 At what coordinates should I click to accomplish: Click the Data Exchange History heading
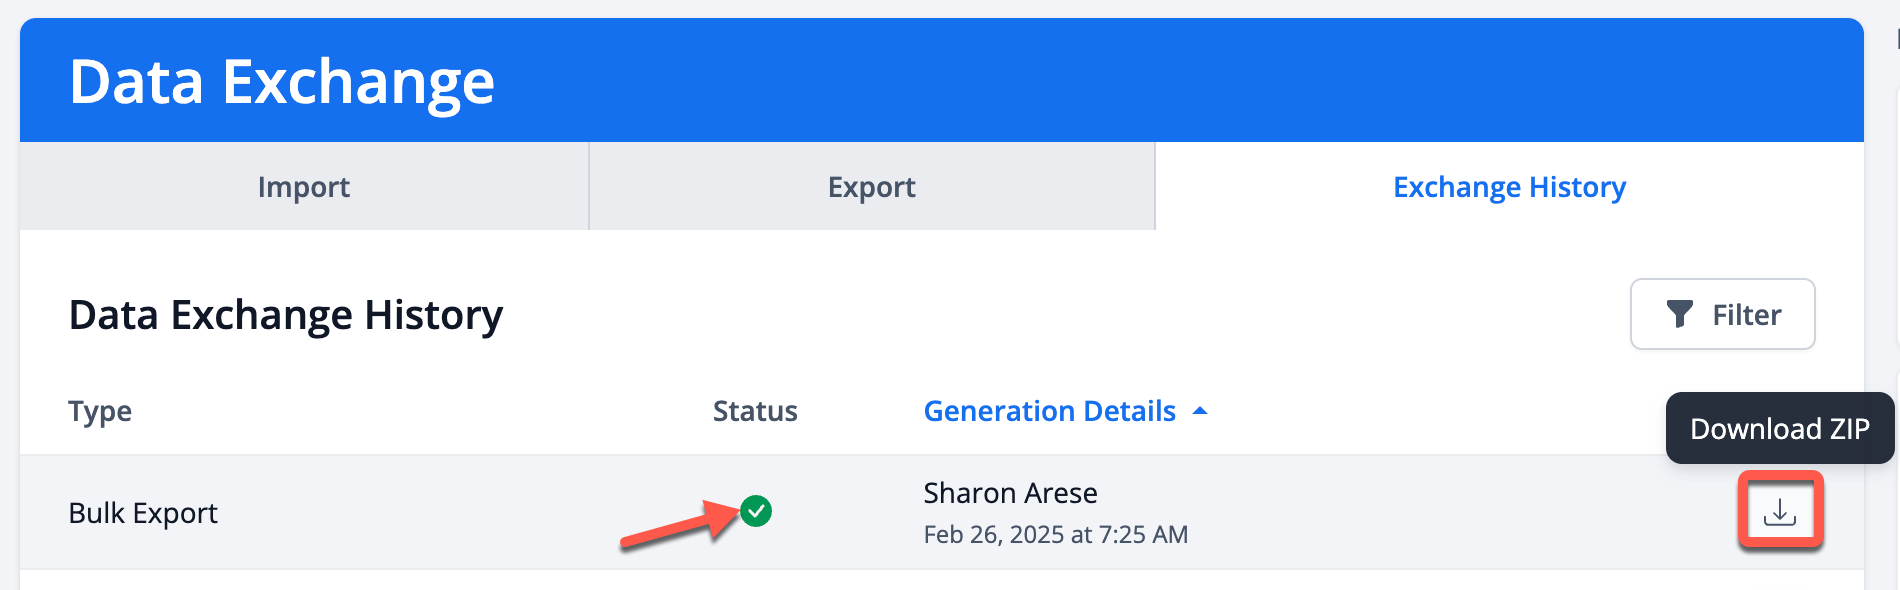pos(286,315)
